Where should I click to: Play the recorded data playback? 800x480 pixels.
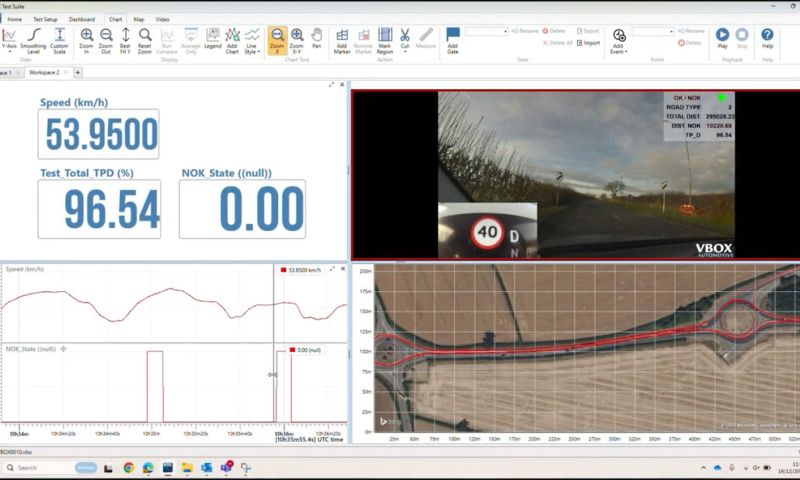(722, 38)
